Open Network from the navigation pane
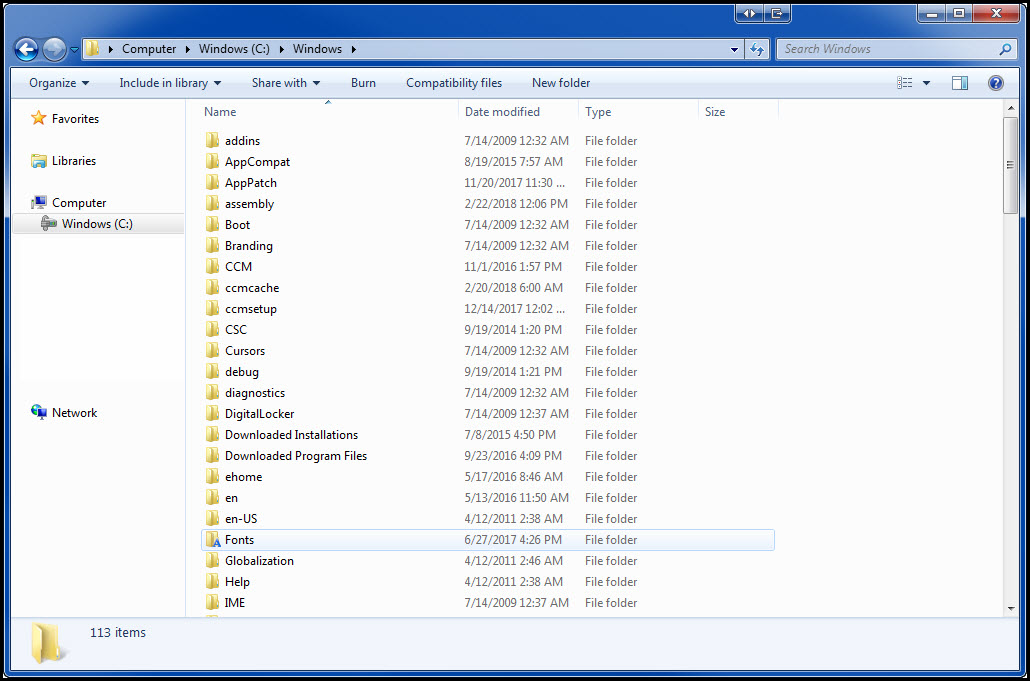This screenshot has height=681, width=1030. (x=72, y=412)
